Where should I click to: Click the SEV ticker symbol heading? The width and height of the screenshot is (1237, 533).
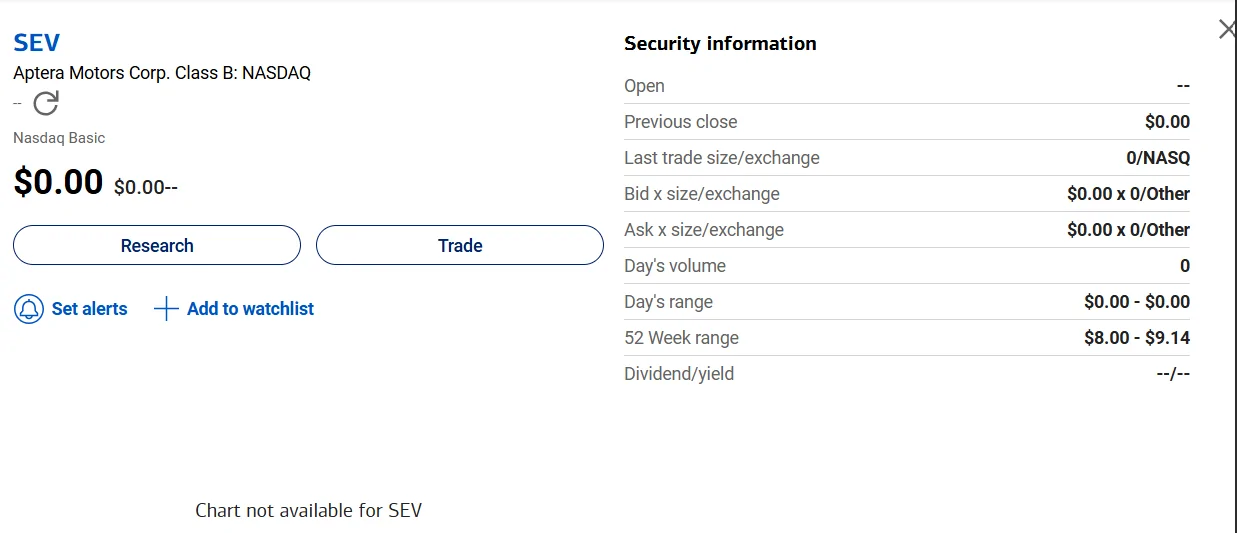pos(37,43)
